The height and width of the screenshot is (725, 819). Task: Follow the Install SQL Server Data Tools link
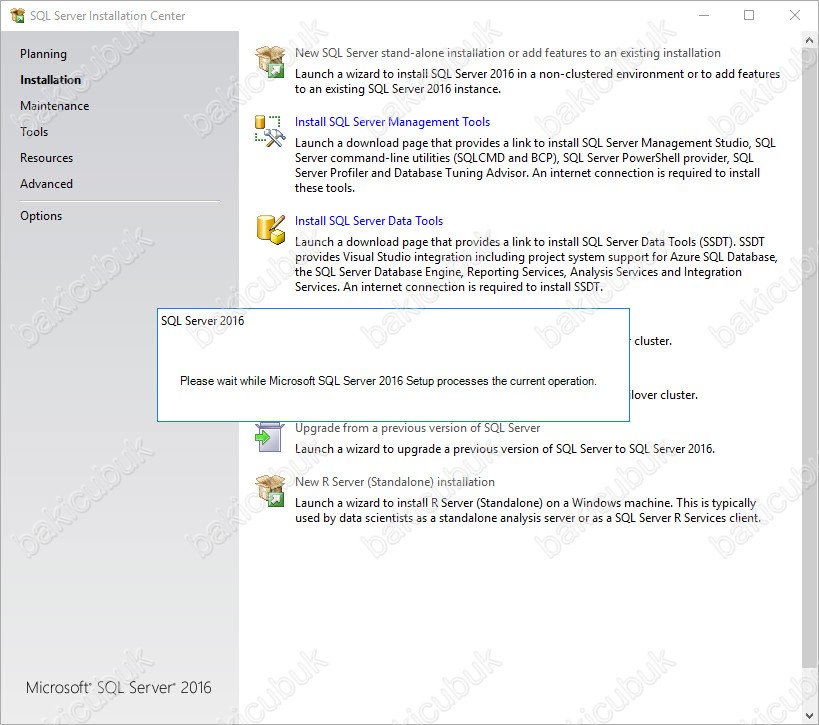368,221
